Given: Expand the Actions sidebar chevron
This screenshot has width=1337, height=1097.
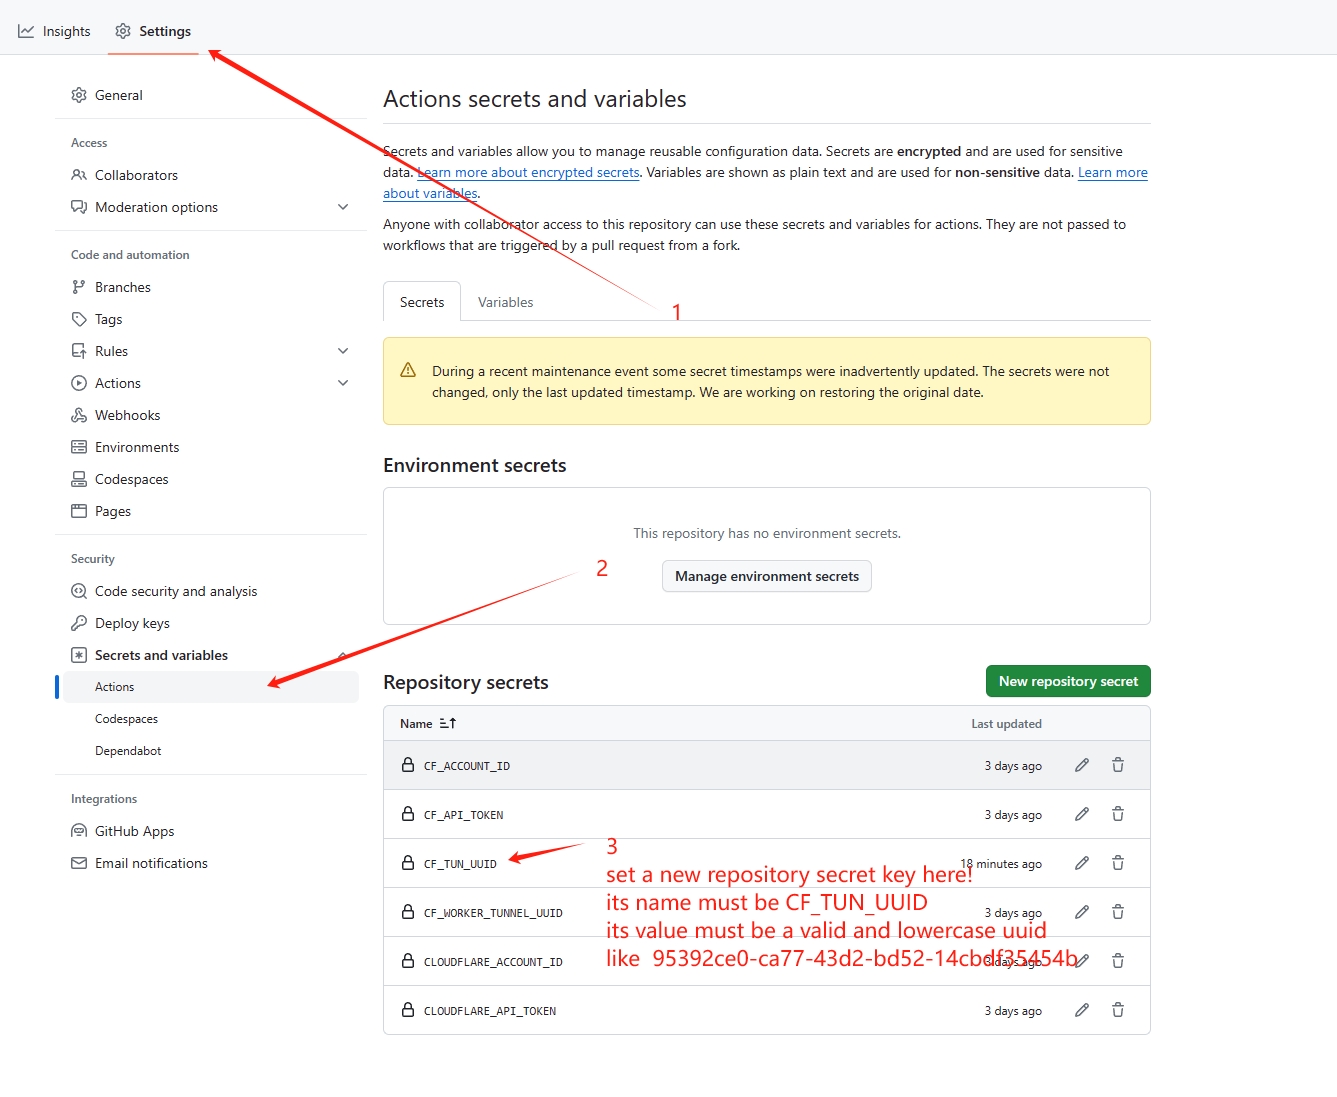Looking at the screenshot, I should pyautogui.click(x=343, y=383).
